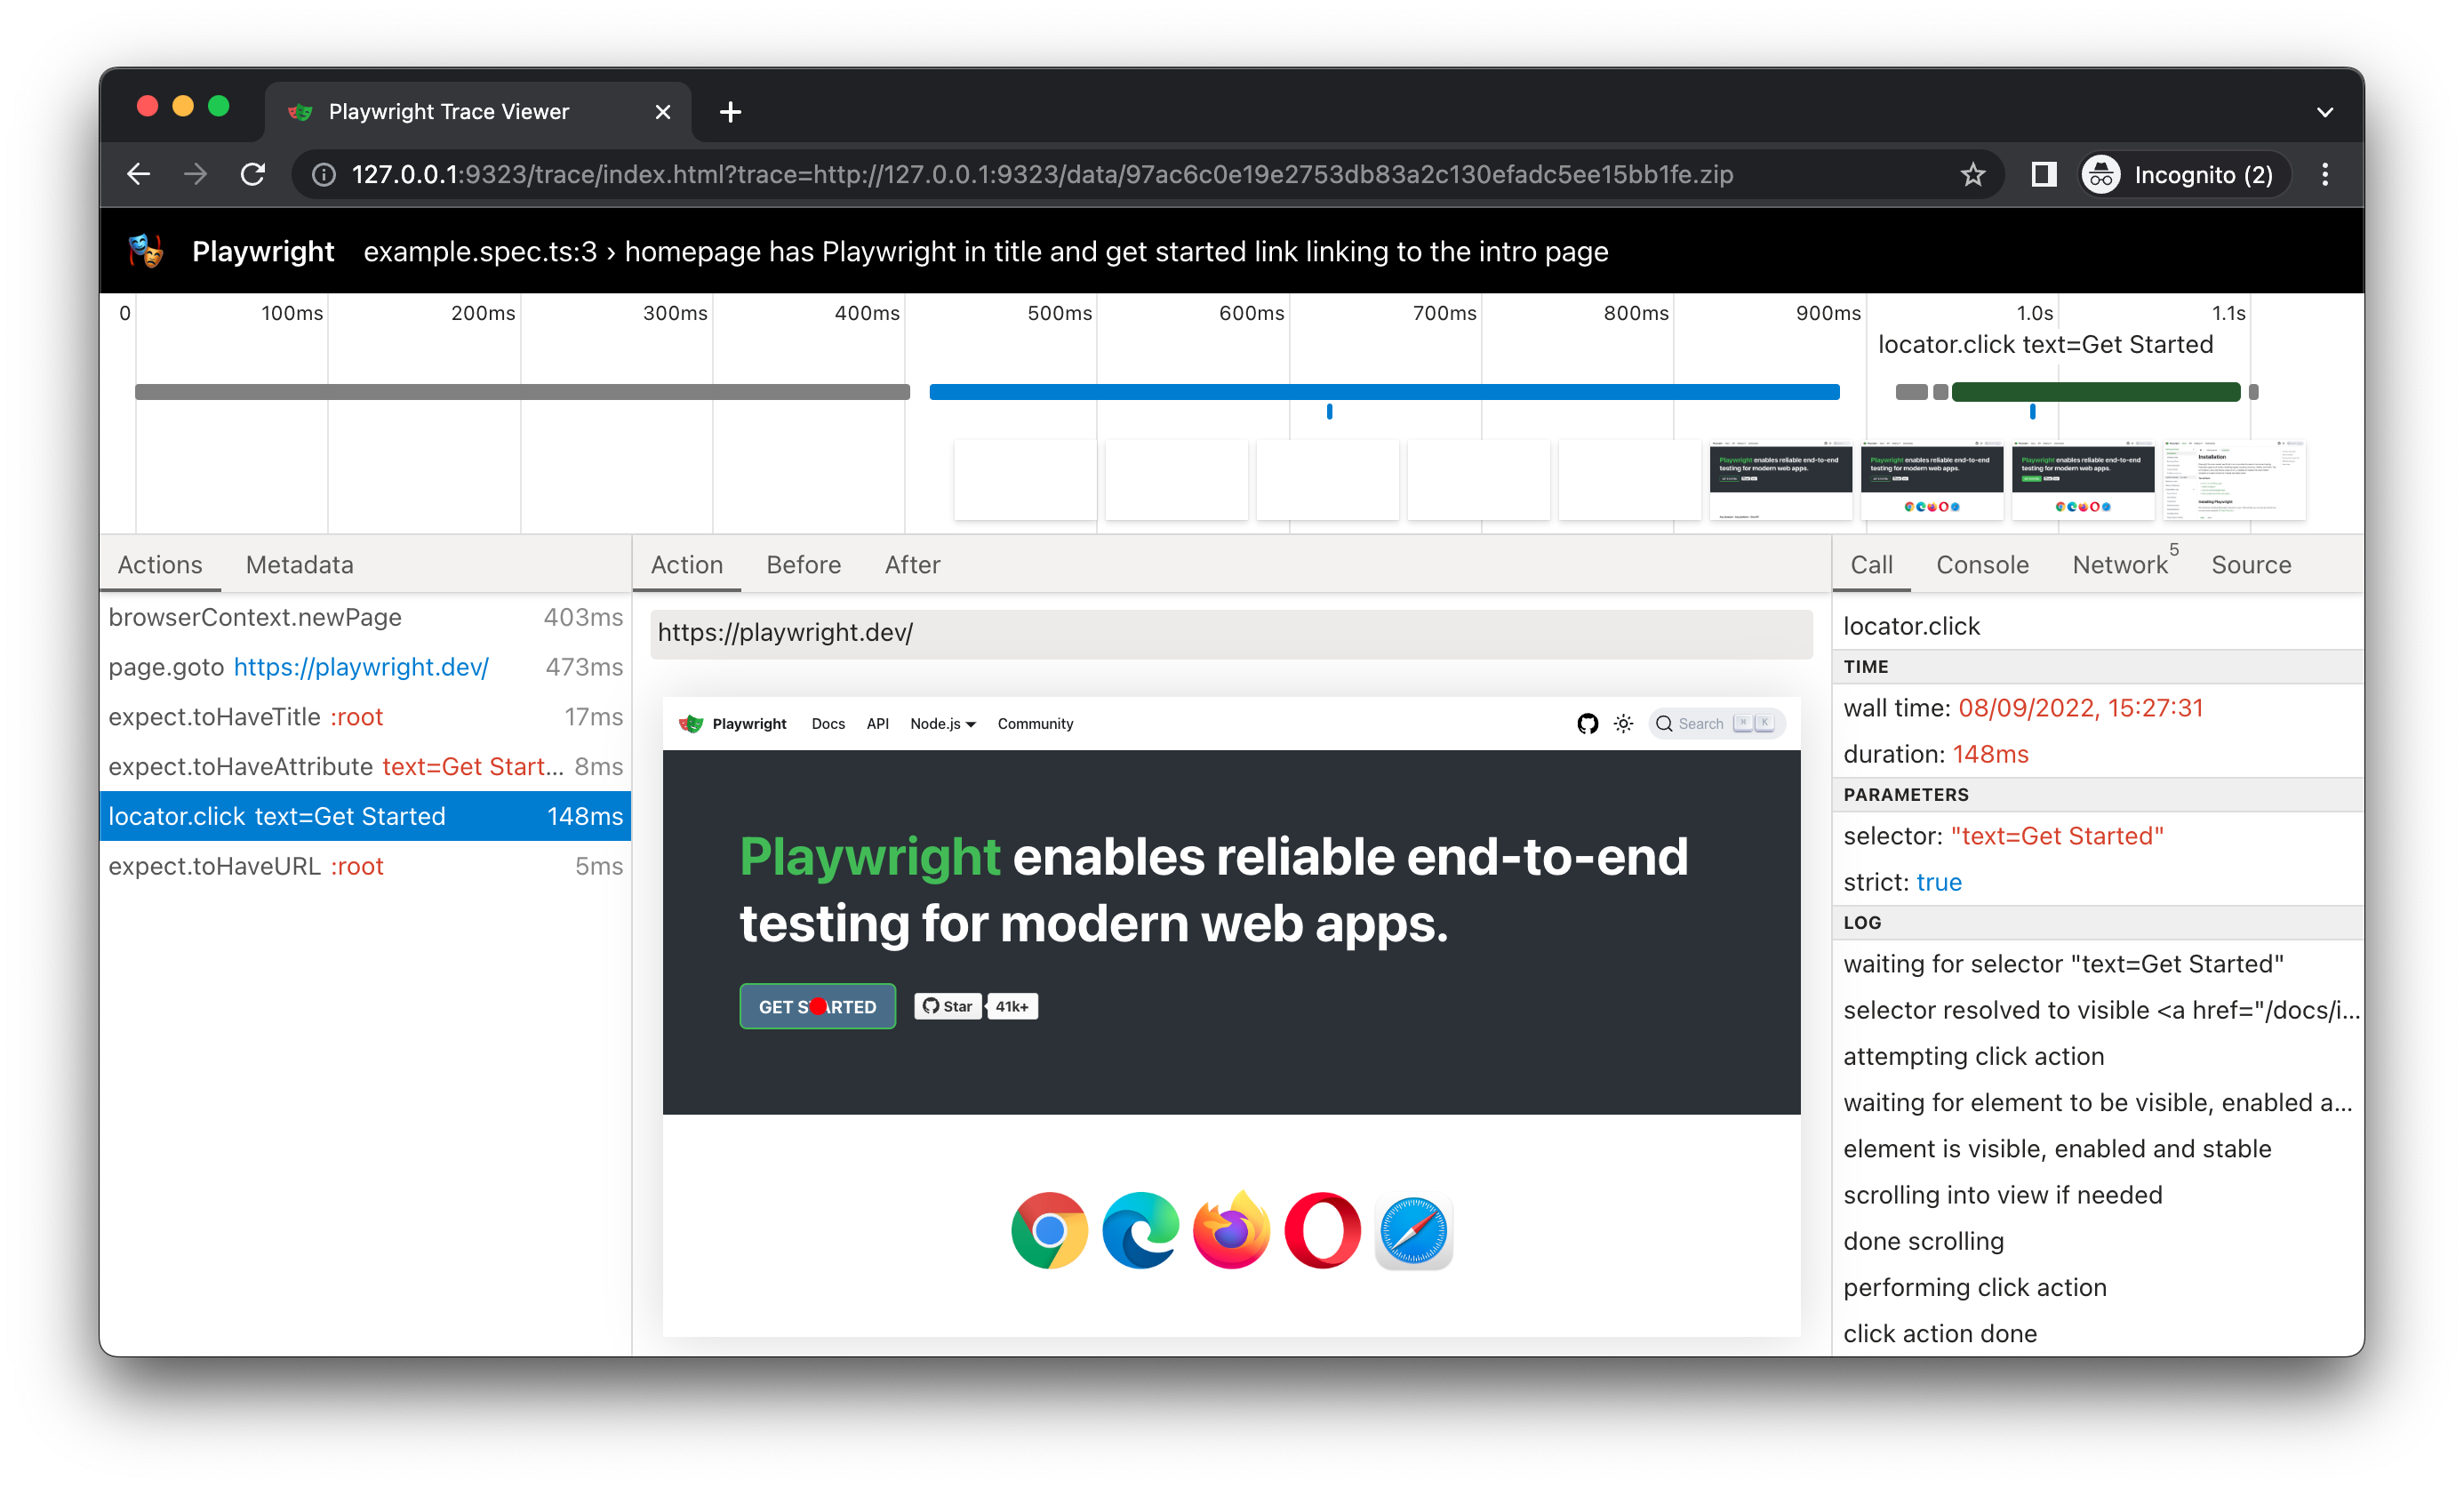Switch to the Before snapshot tab
This screenshot has height=1488, width=2464.
pos(803,565)
